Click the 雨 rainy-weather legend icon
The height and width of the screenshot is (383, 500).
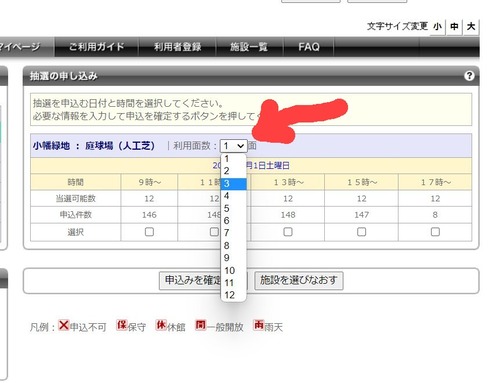point(259,325)
